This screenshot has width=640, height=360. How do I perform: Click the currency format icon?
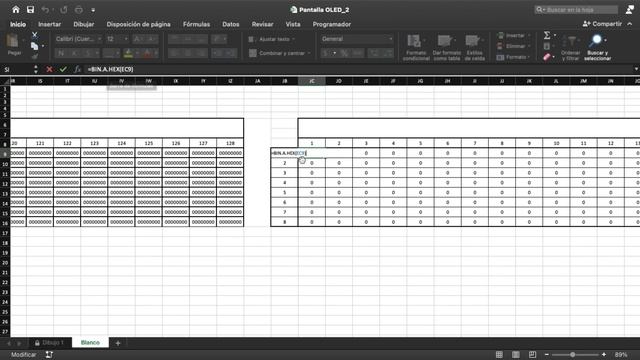point(325,53)
